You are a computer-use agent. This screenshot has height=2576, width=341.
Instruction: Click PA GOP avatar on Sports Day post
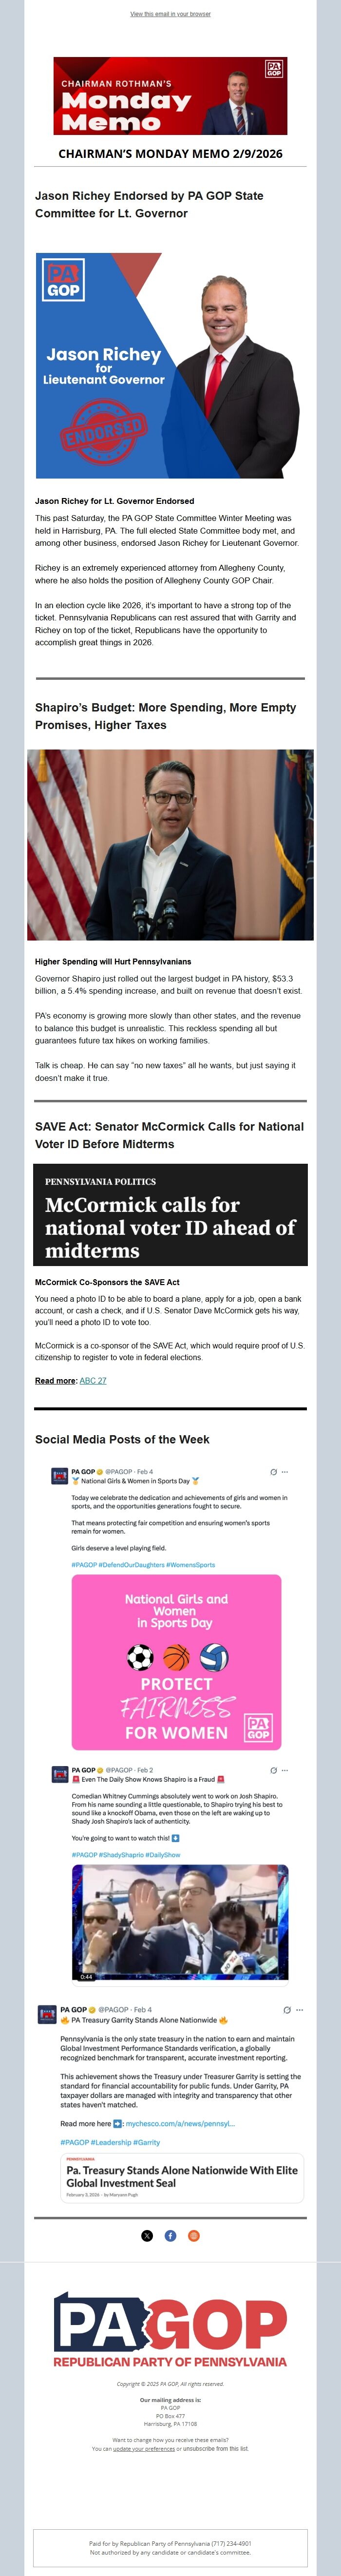(x=60, y=1476)
